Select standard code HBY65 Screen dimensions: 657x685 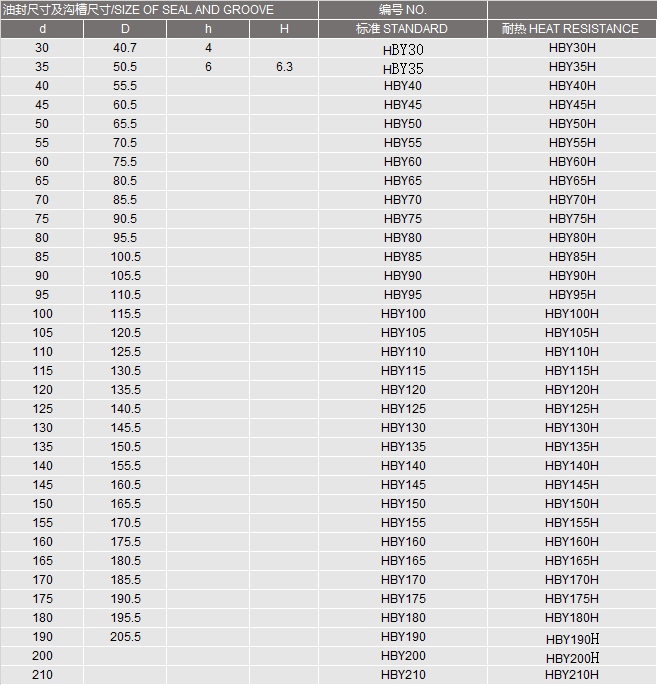click(x=403, y=181)
